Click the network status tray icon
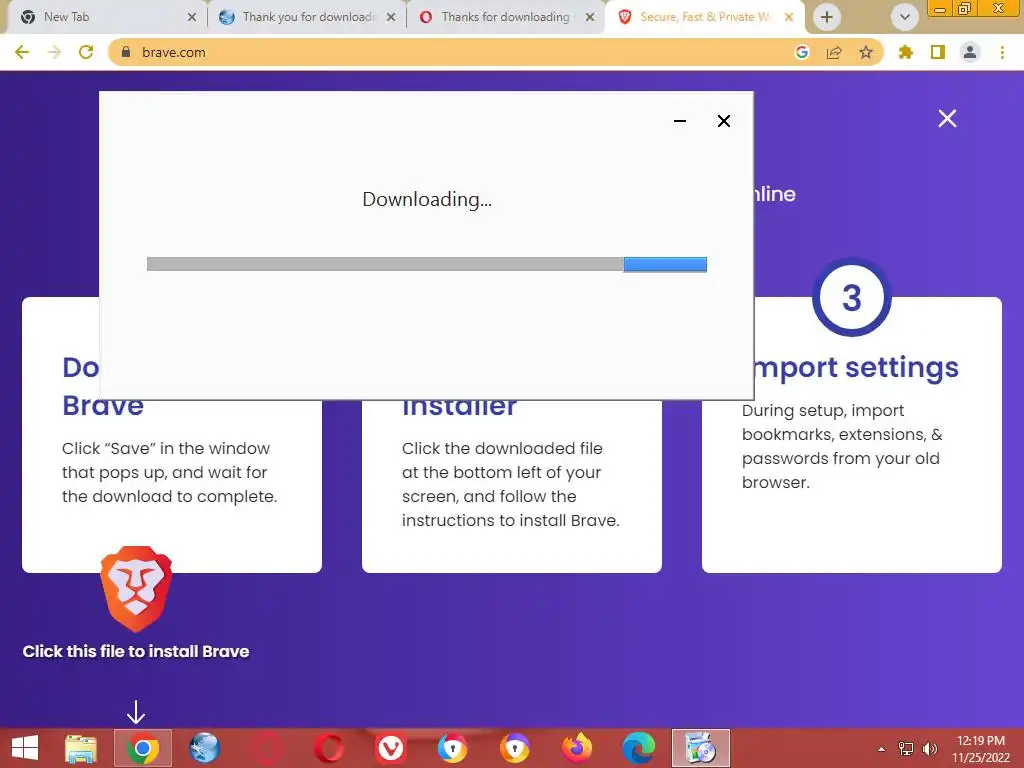Viewport: 1024px width, 768px height. click(x=906, y=749)
